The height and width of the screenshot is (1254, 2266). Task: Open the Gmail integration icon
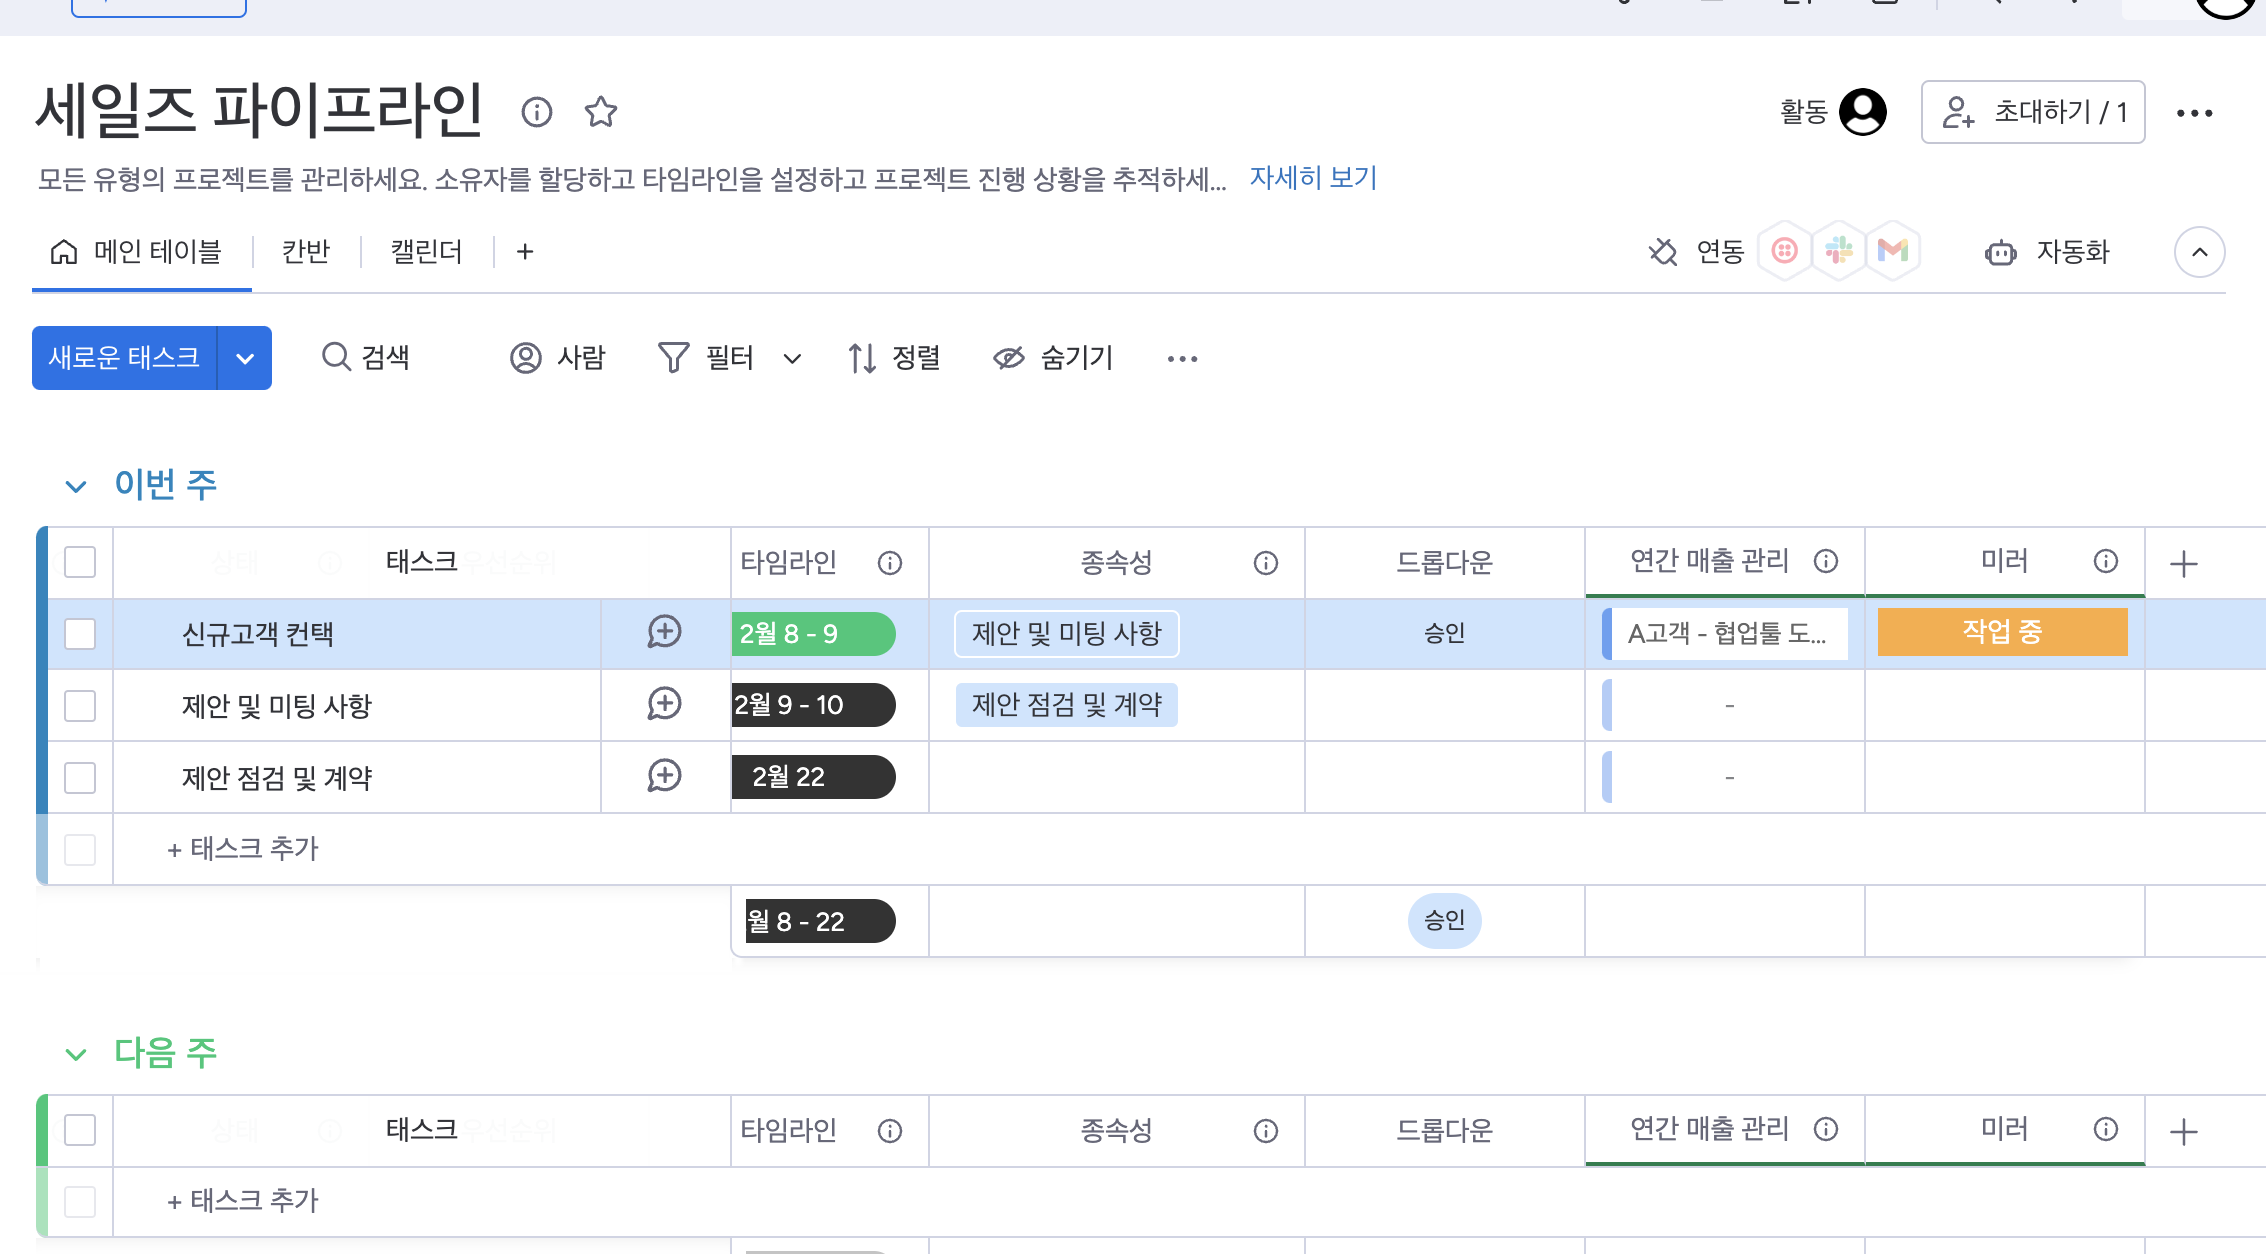pyautogui.click(x=1892, y=251)
